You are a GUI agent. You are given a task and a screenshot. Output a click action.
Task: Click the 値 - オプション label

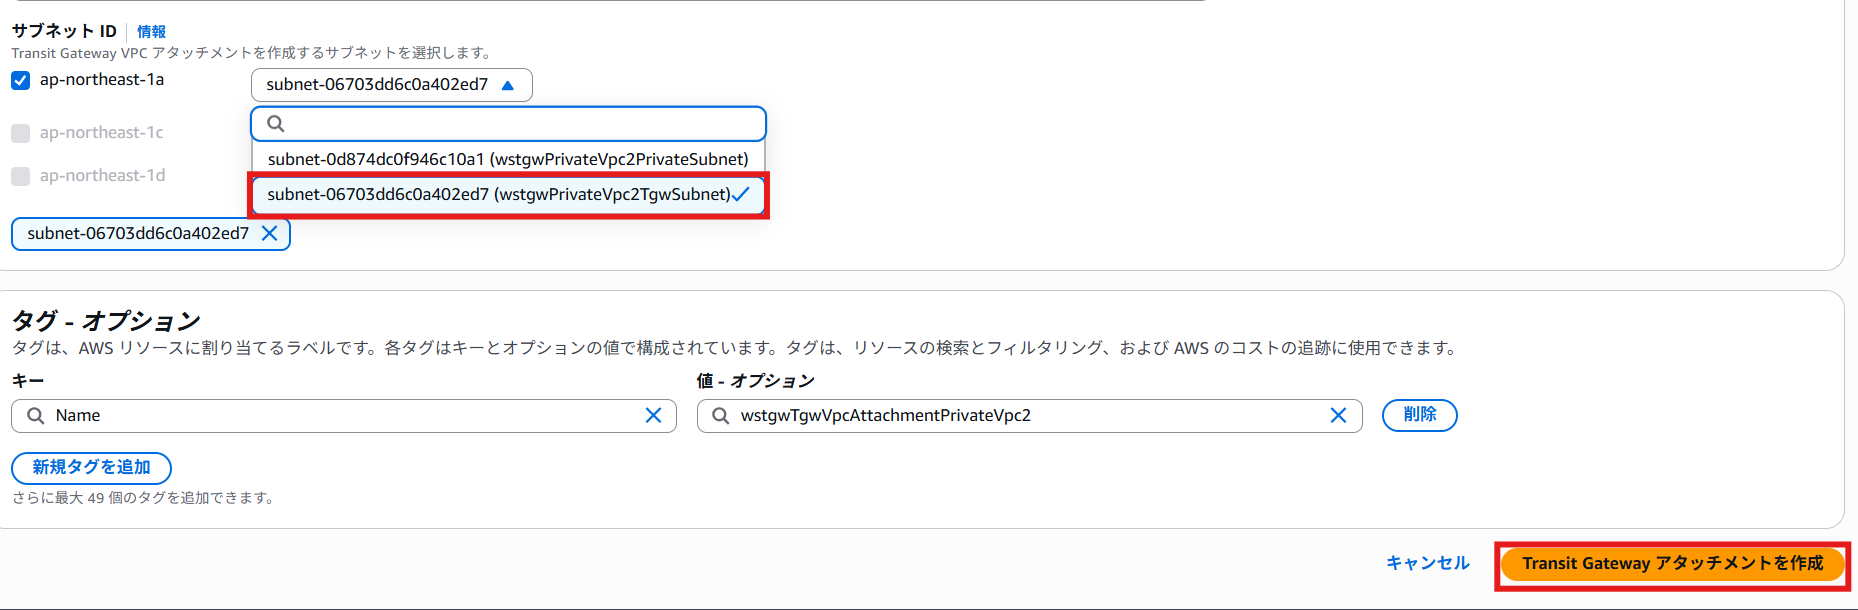756,381
